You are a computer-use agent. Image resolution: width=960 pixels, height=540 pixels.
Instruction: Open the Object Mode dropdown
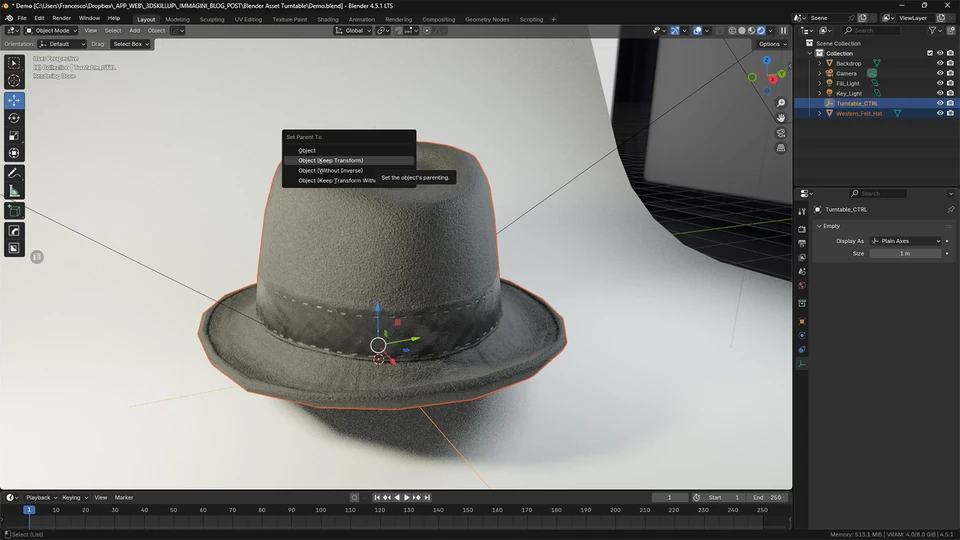click(x=51, y=30)
